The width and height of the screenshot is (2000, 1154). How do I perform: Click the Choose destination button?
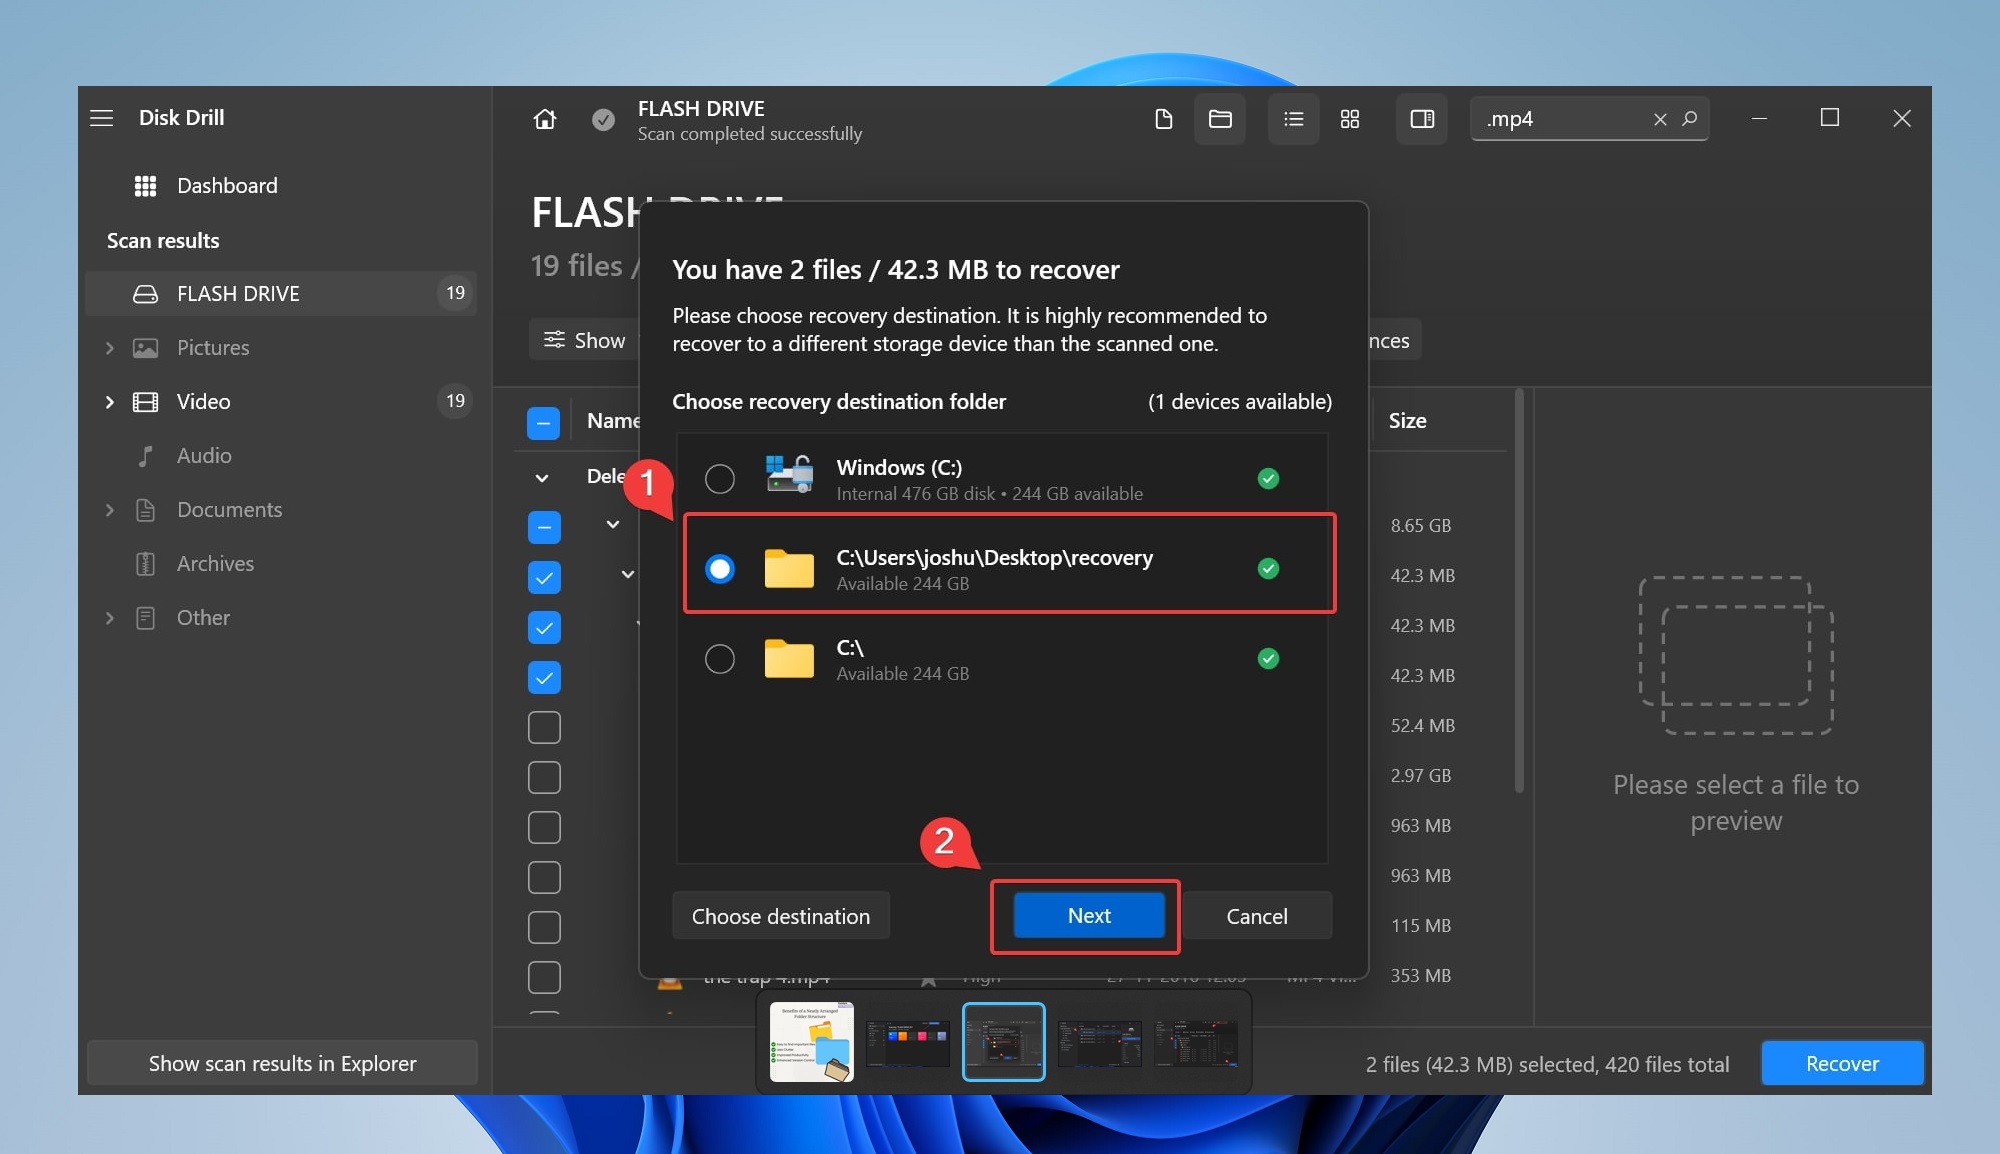coord(780,915)
